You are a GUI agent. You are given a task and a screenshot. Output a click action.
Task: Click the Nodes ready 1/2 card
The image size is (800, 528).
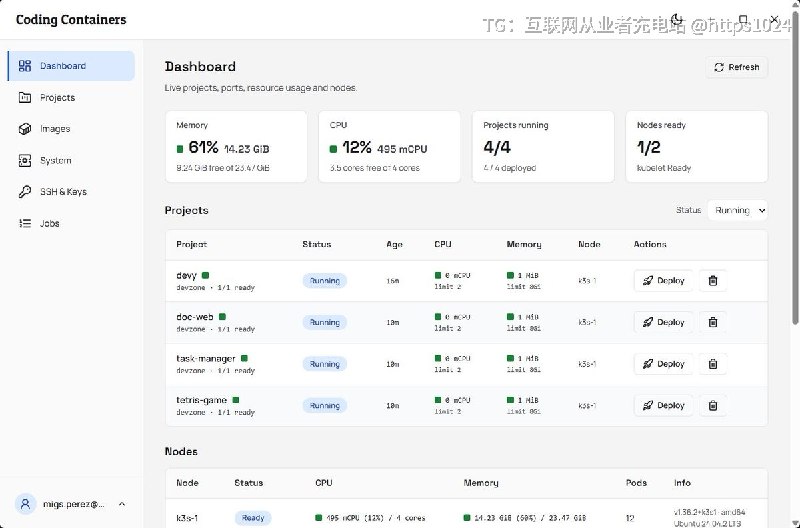point(696,146)
